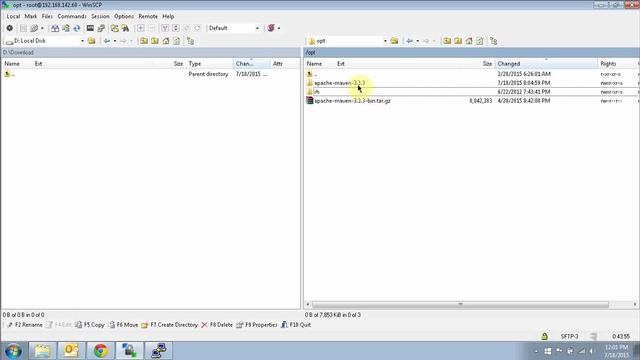Click the F6 Move button

[x=123, y=325]
